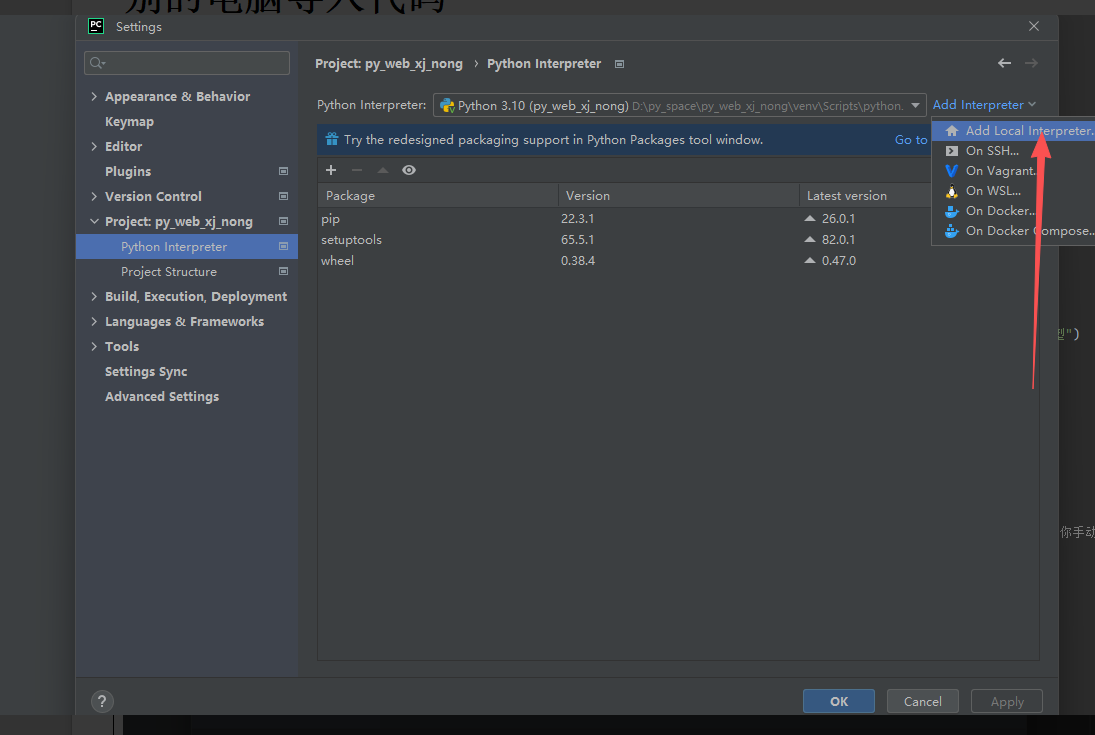Click the uninstall package minus icon
Image resolution: width=1095 pixels, height=735 pixels.
click(357, 170)
